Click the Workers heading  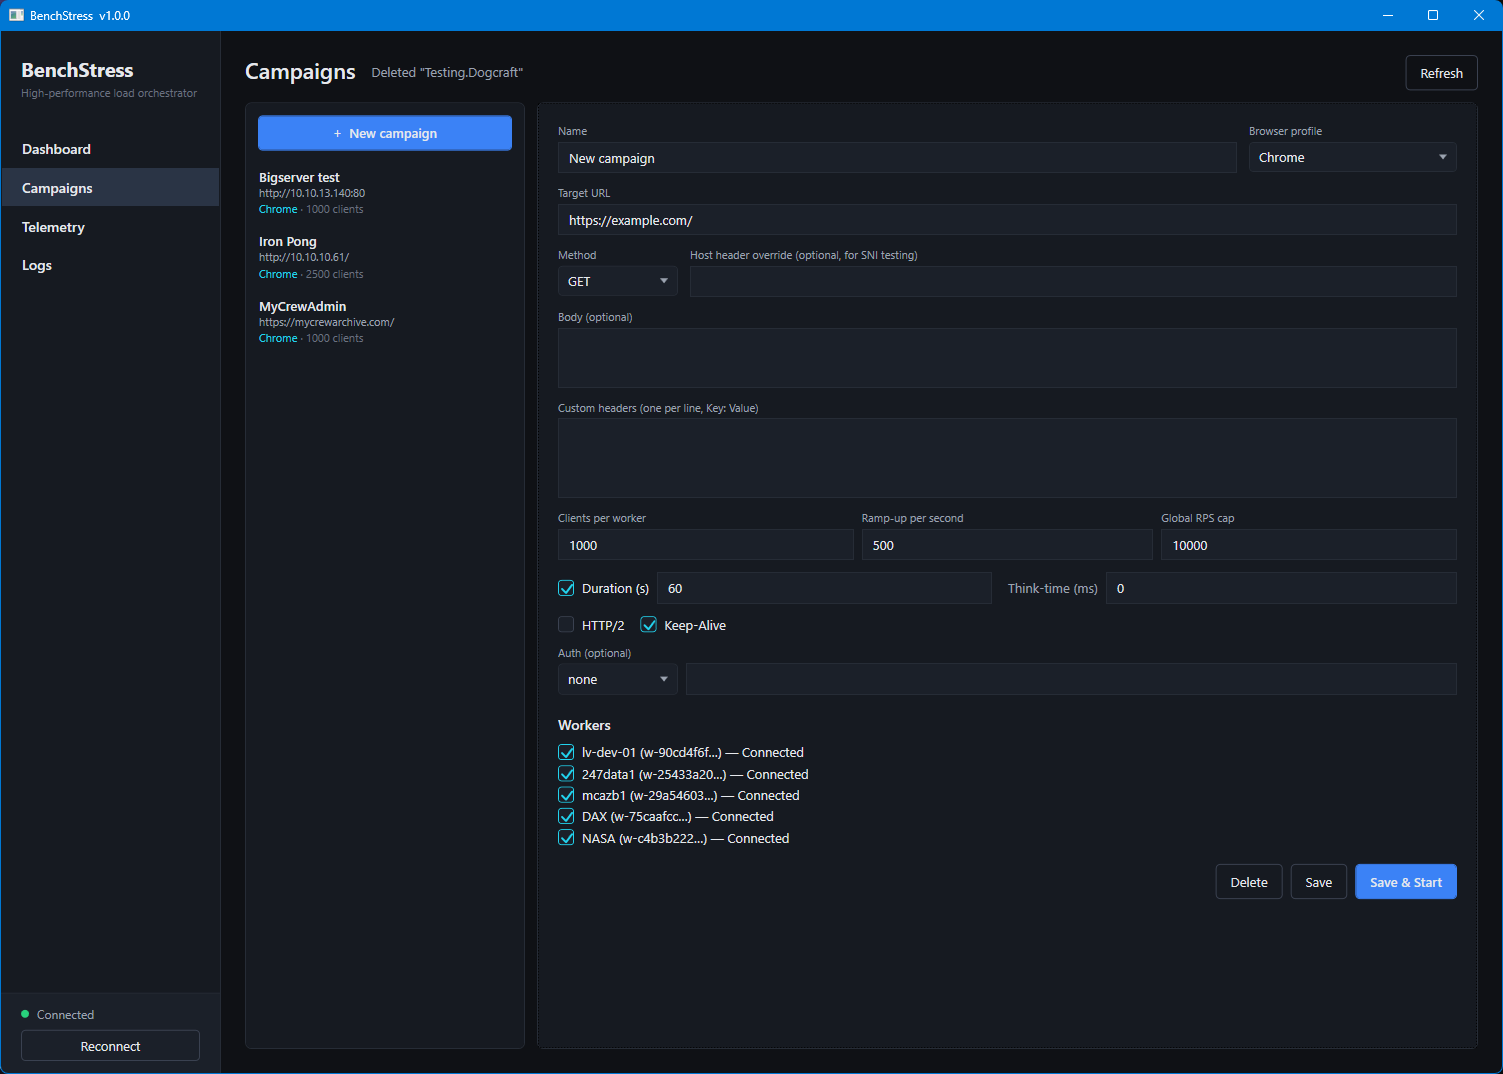[584, 725]
